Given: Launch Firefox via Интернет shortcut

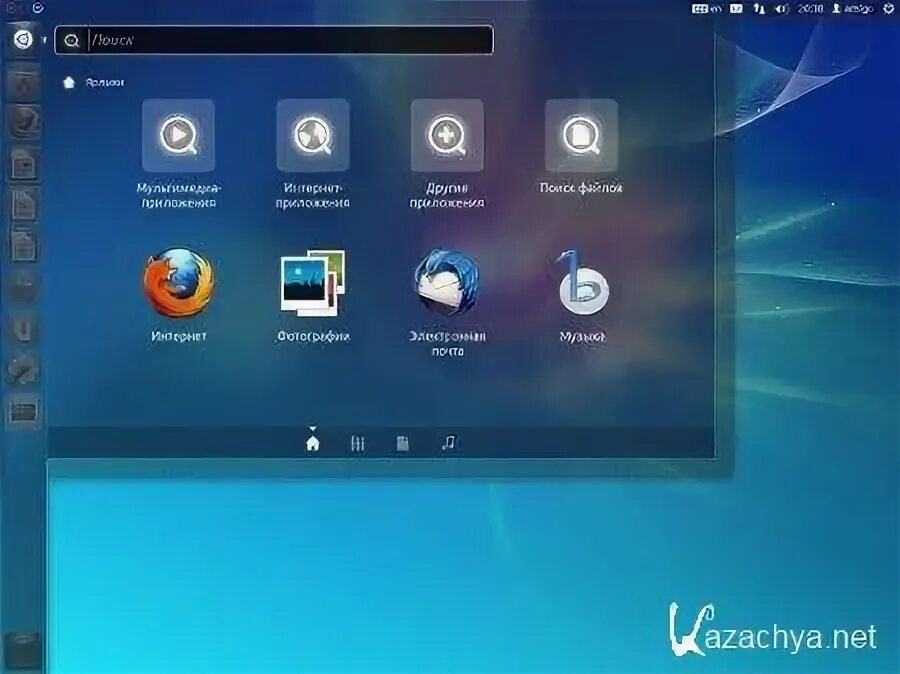Looking at the screenshot, I should click(x=179, y=295).
